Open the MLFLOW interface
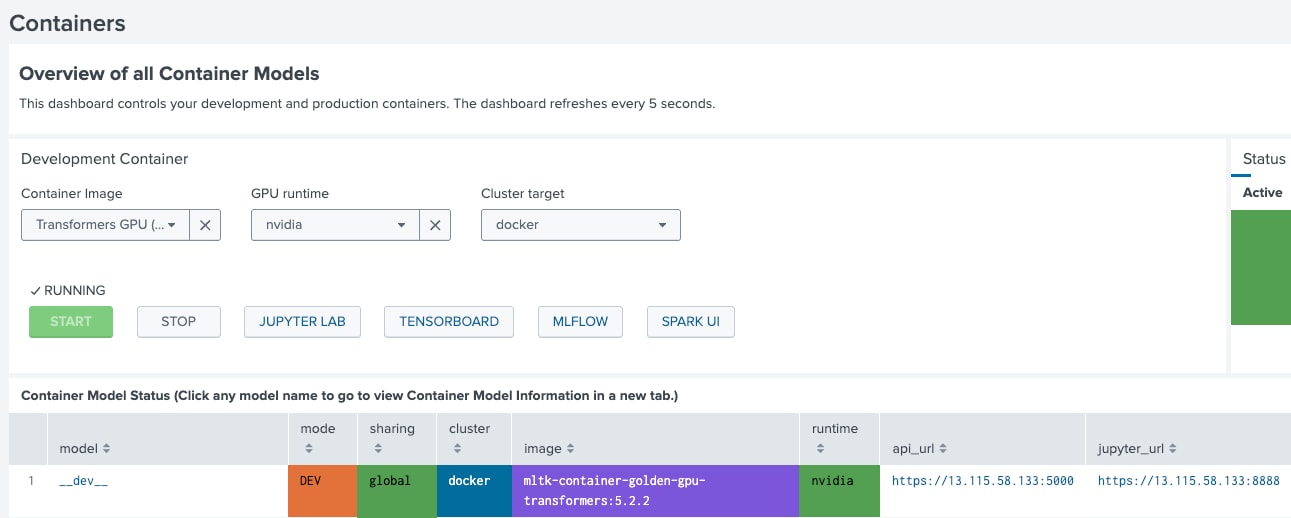 point(580,321)
